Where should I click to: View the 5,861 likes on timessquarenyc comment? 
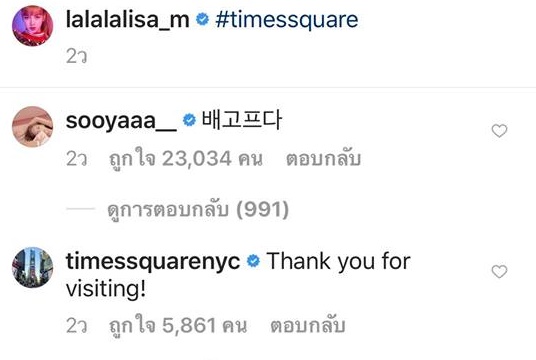(177, 325)
